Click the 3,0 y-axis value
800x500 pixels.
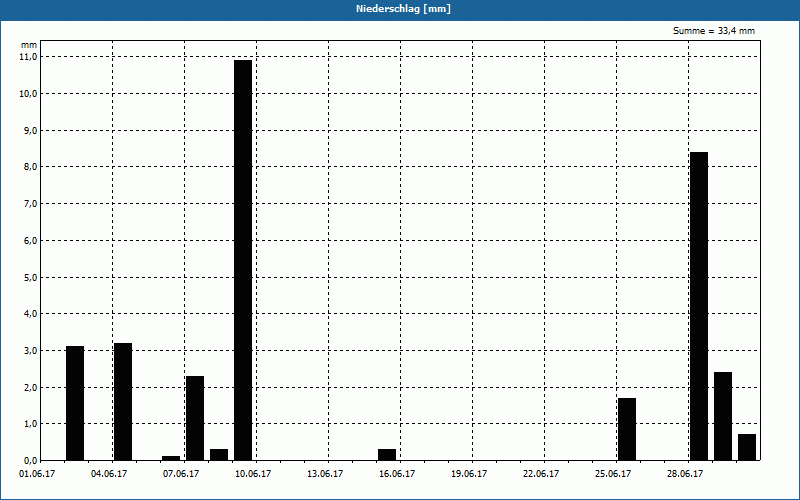click(x=31, y=351)
